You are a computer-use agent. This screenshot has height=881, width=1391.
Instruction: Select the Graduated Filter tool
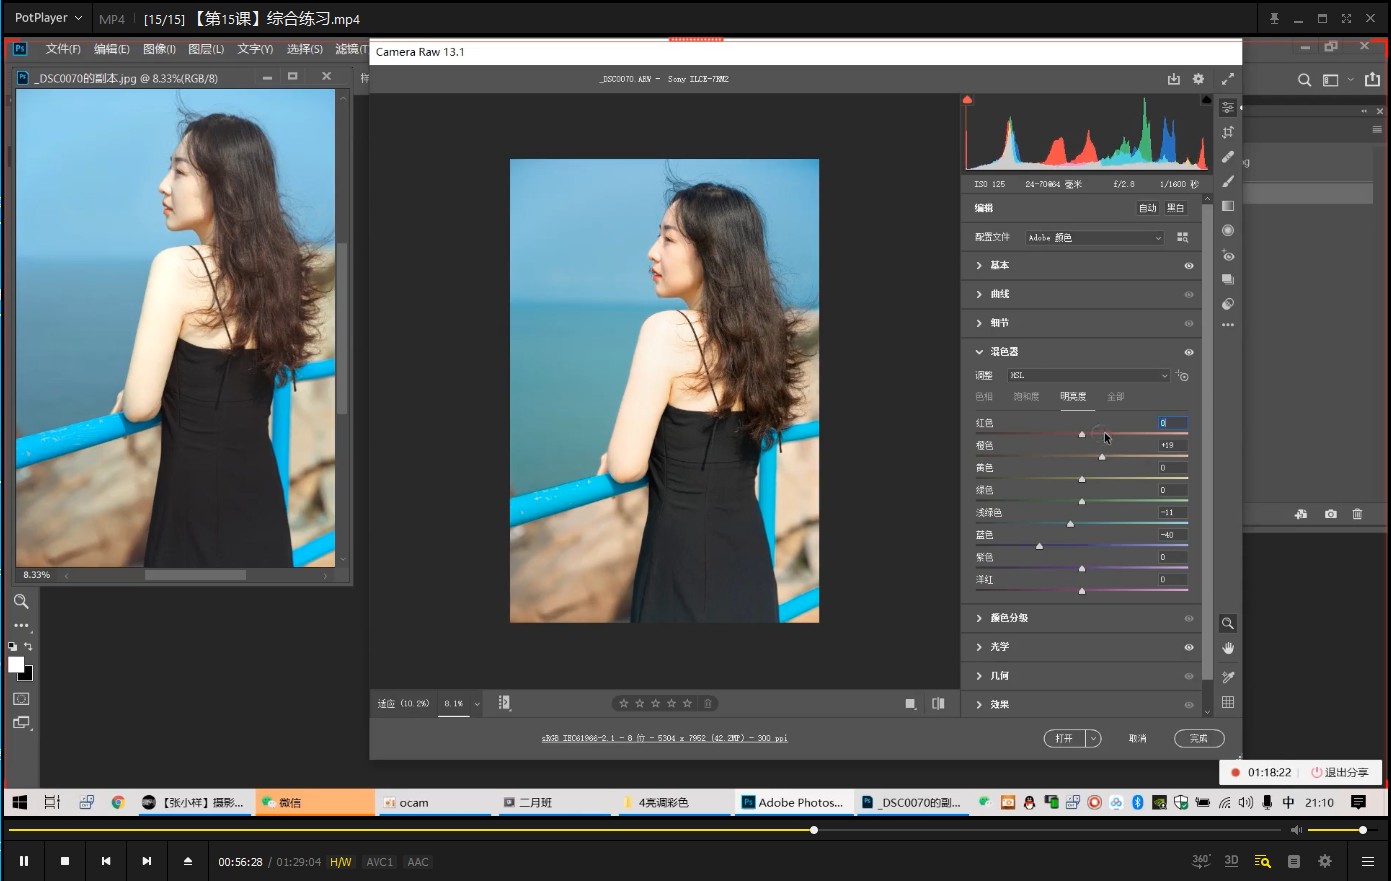pyautogui.click(x=1228, y=206)
